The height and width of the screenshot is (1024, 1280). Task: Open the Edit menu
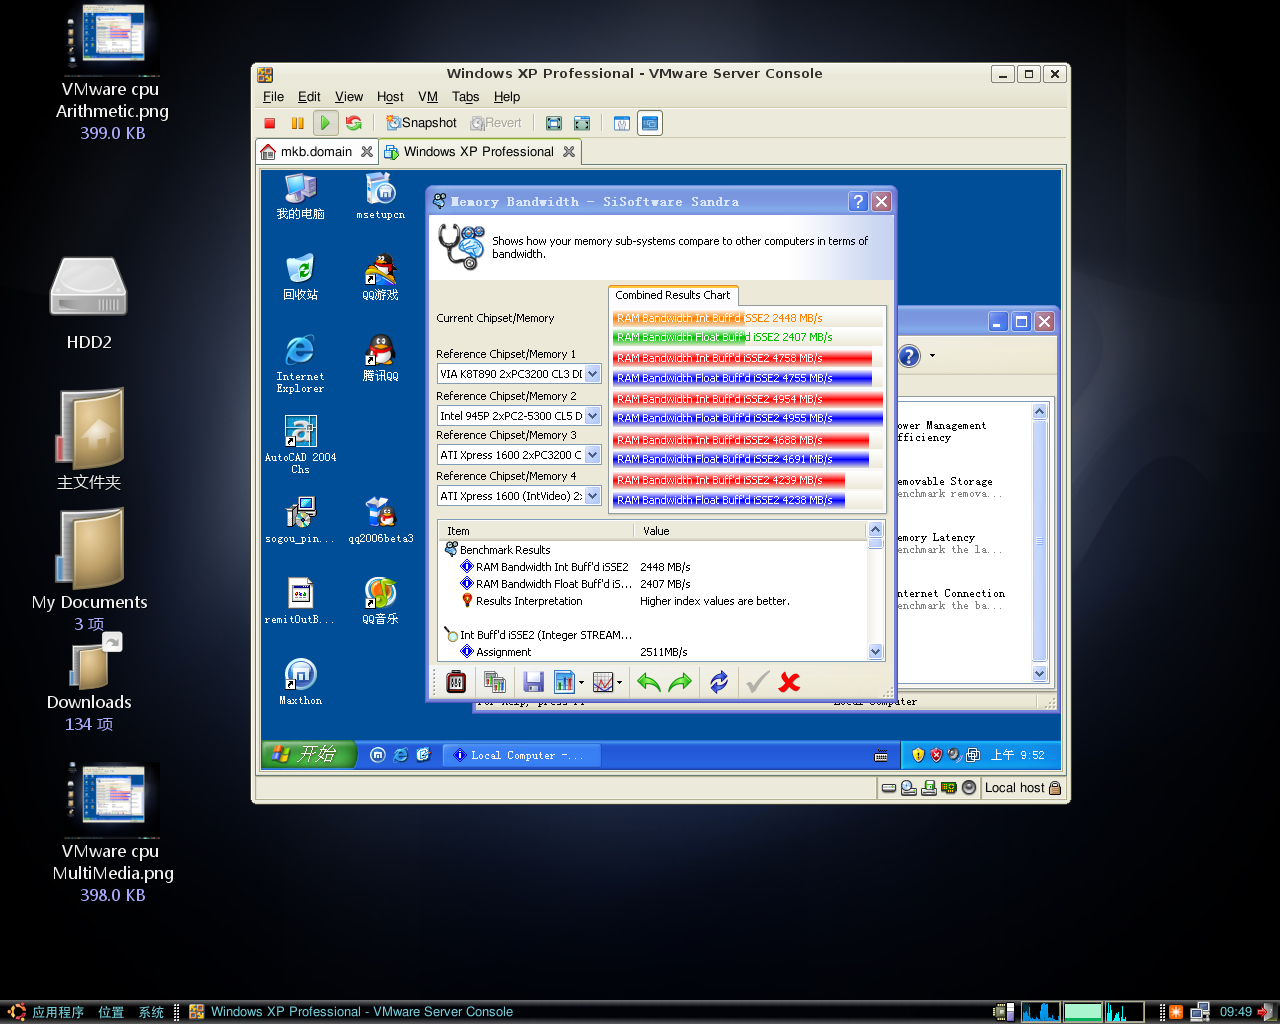(x=309, y=97)
